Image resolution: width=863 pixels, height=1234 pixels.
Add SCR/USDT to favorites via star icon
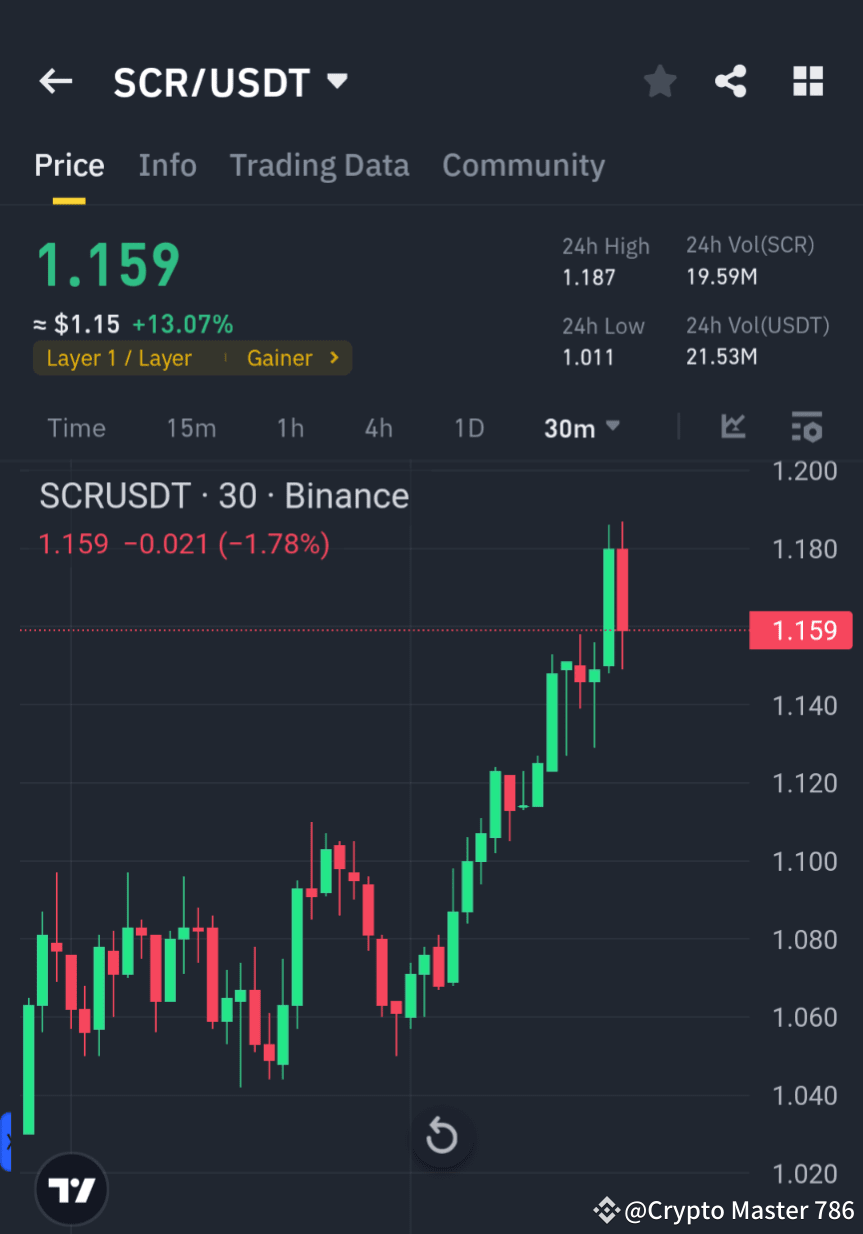pyautogui.click(x=659, y=81)
